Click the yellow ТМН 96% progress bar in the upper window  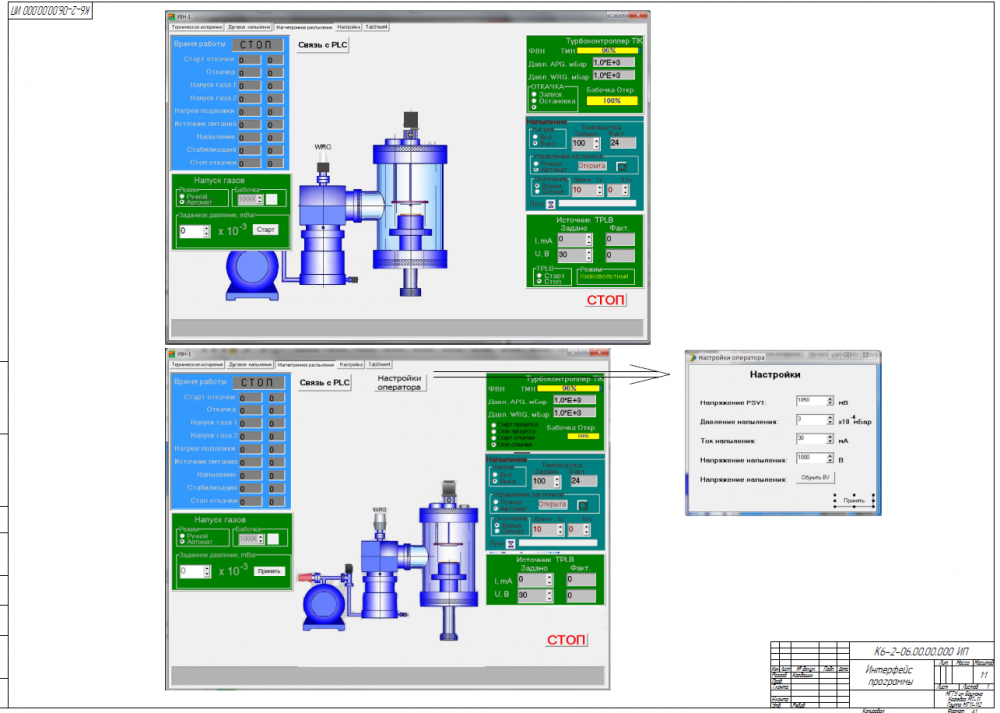click(608, 50)
